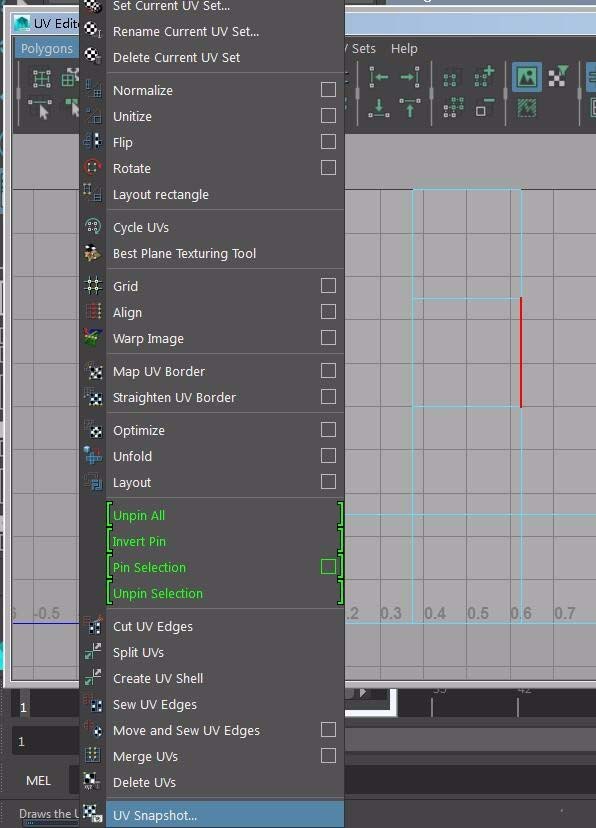This screenshot has height=828, width=596.
Task: Click the Rotate menu icon
Action: [93, 168]
